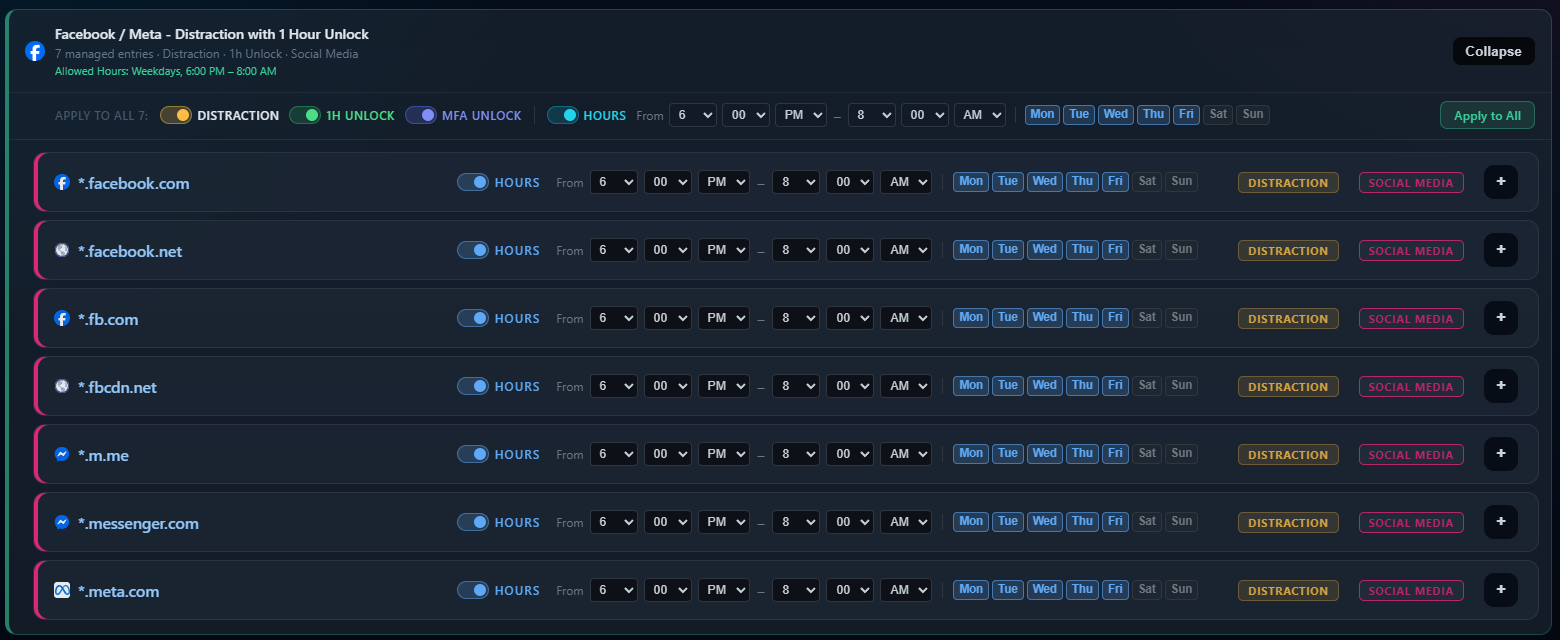Image resolution: width=1560 pixels, height=640 pixels.
Task: Toggle Sun day chip for *.fbcdn.net
Action: (x=1182, y=385)
